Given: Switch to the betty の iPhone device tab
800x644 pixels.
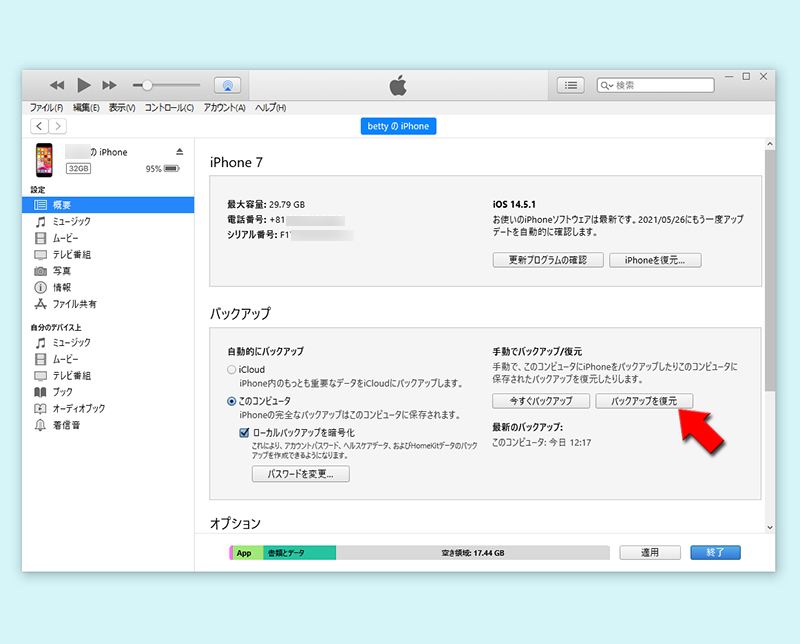Looking at the screenshot, I should (398, 126).
